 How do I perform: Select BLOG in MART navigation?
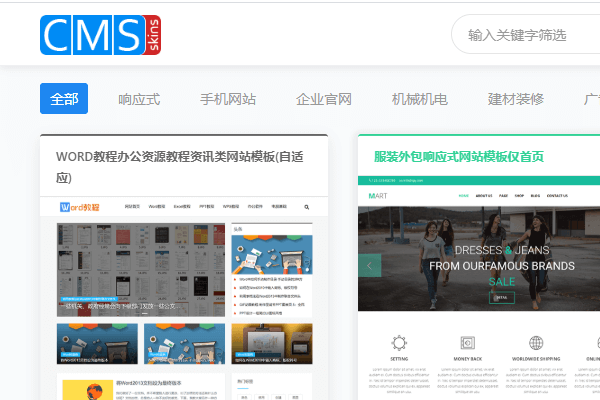[535, 196]
